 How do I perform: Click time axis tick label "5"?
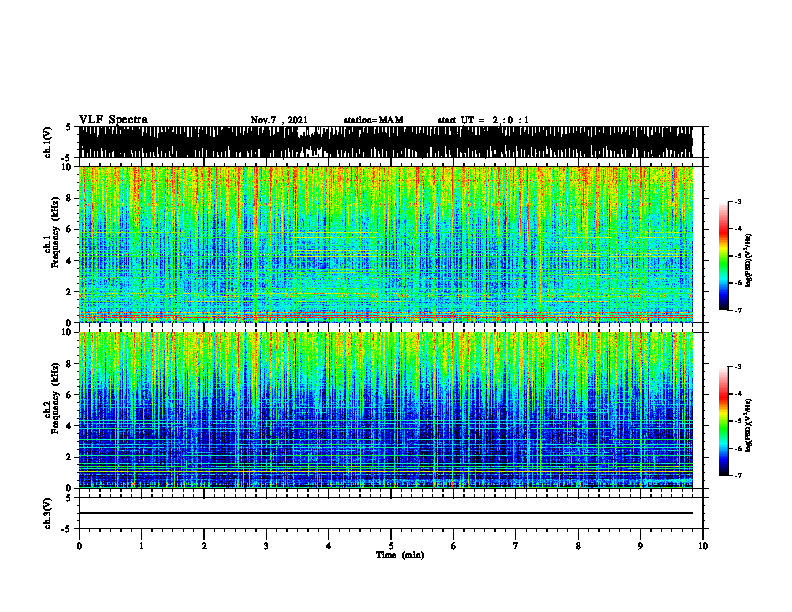(391, 545)
